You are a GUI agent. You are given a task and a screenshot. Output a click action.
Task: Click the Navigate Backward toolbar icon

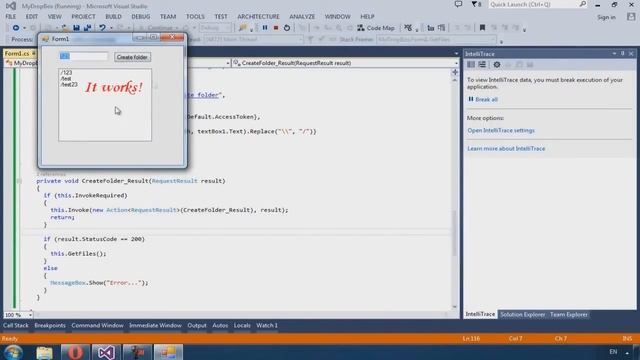pos(16,28)
